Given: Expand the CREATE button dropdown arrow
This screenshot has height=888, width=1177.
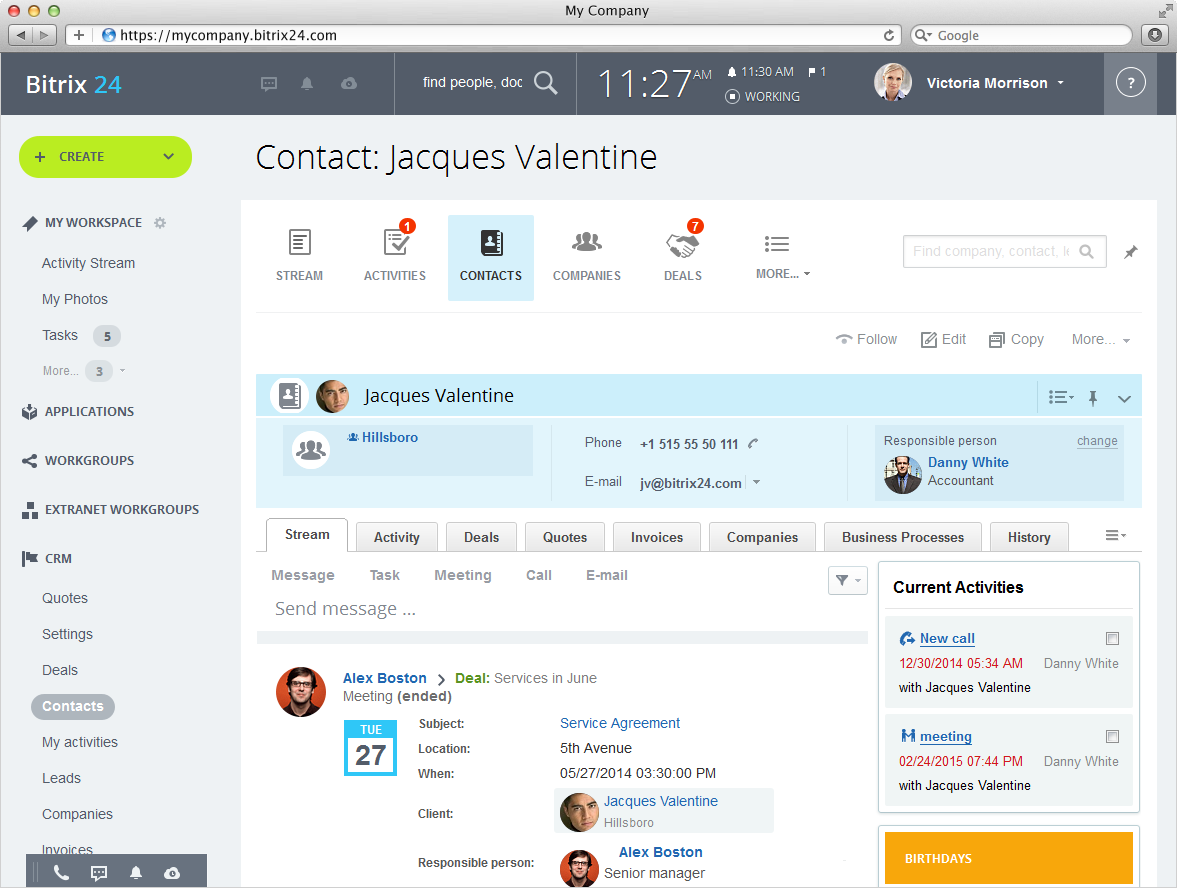Looking at the screenshot, I should (x=169, y=156).
